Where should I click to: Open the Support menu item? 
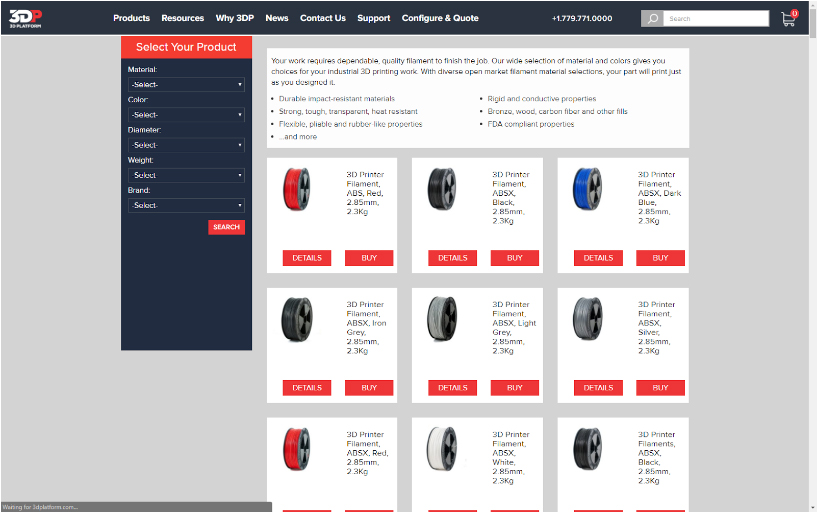(374, 18)
